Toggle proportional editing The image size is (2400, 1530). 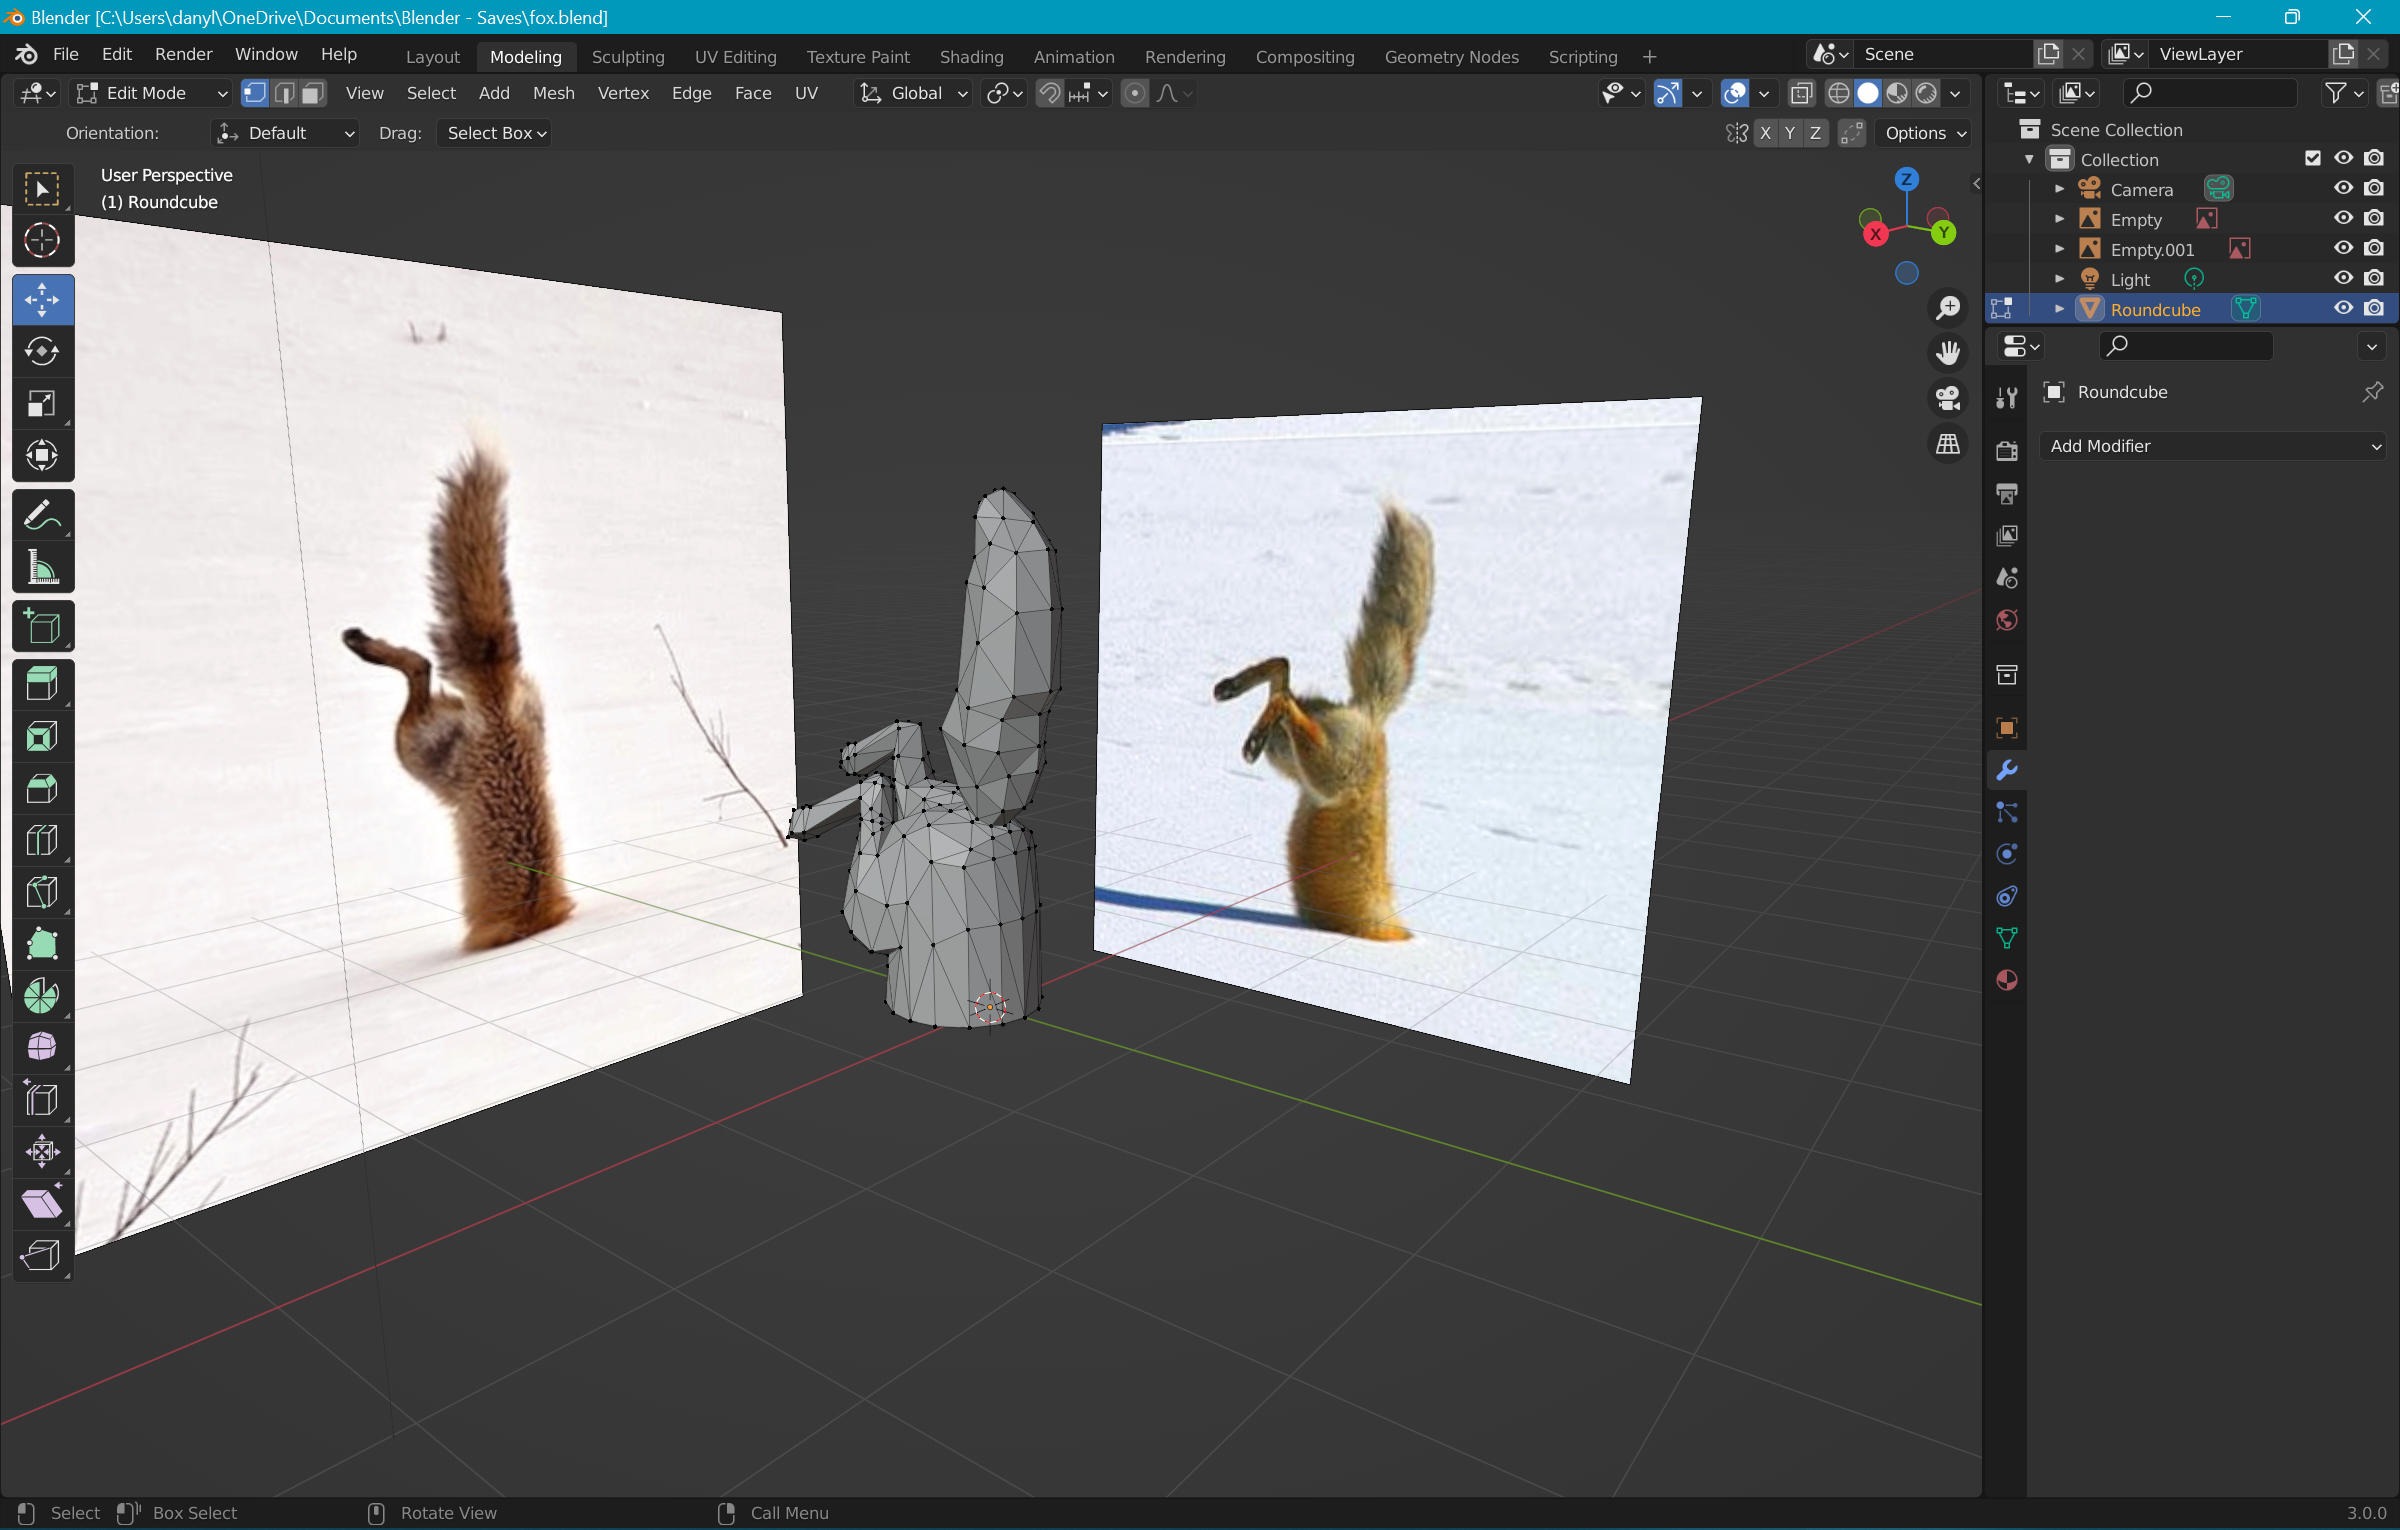1134,93
